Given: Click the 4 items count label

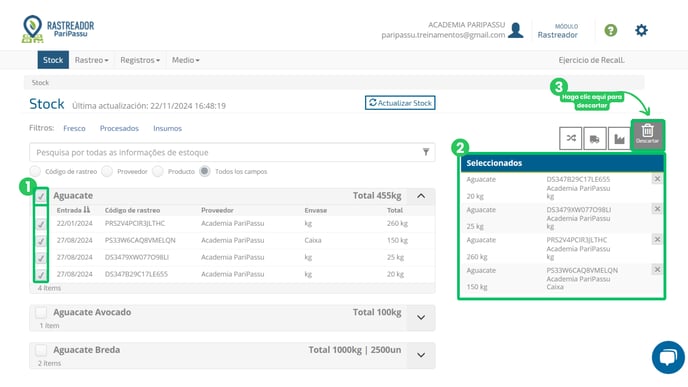Looking at the screenshot, I should 49,288.
